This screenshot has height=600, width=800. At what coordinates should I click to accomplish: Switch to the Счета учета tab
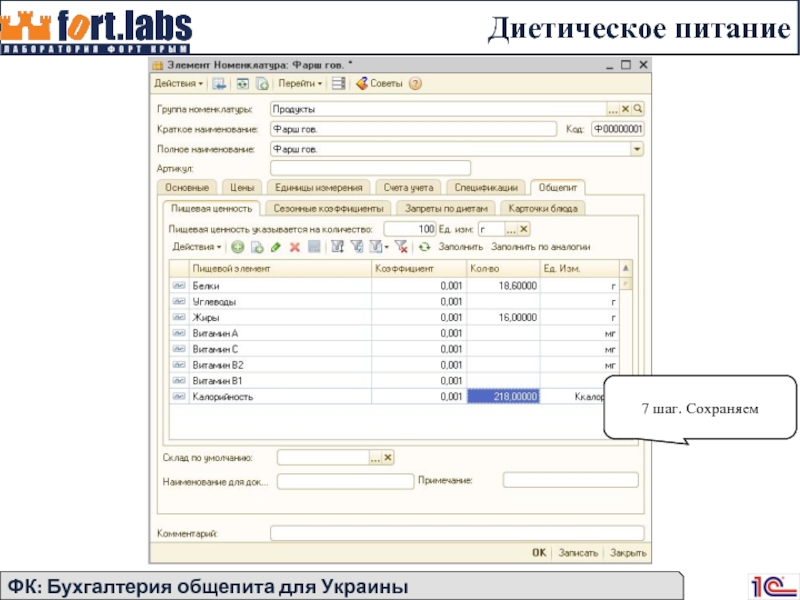pos(408,187)
